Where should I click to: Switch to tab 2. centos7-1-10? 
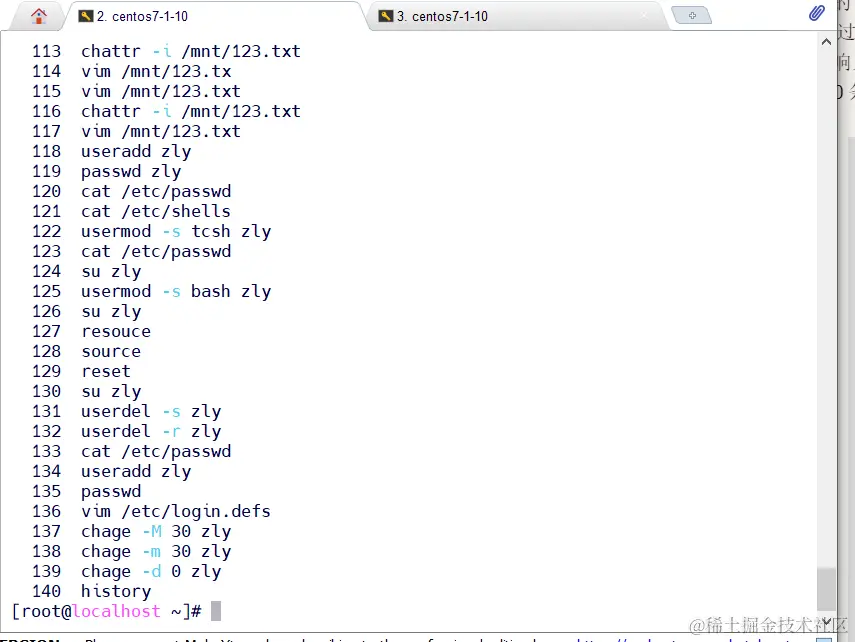[216, 16]
